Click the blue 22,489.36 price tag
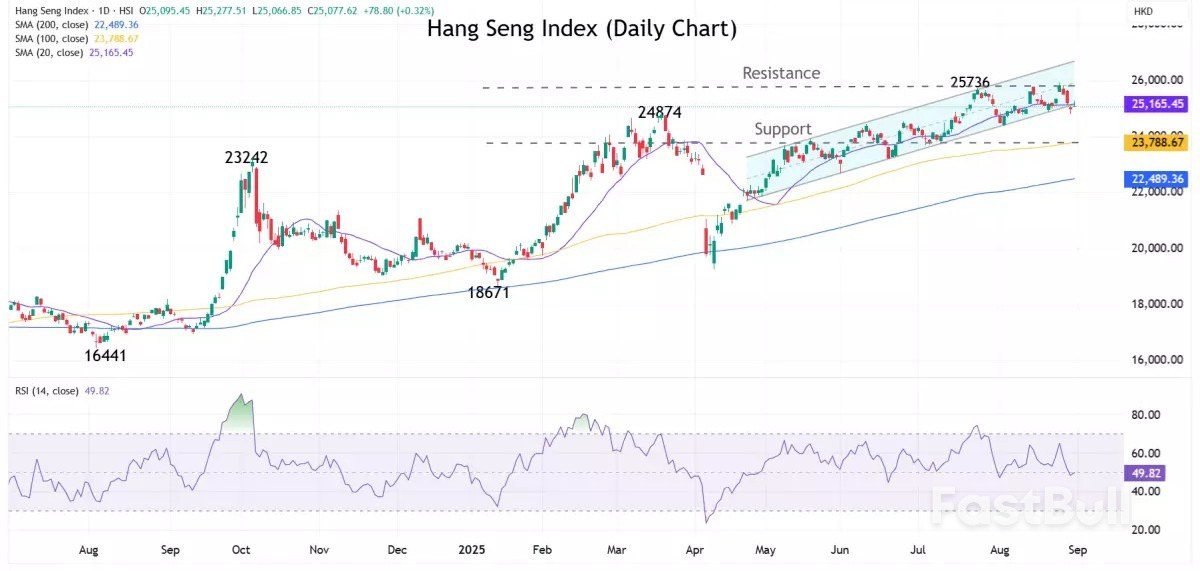 coord(1157,179)
